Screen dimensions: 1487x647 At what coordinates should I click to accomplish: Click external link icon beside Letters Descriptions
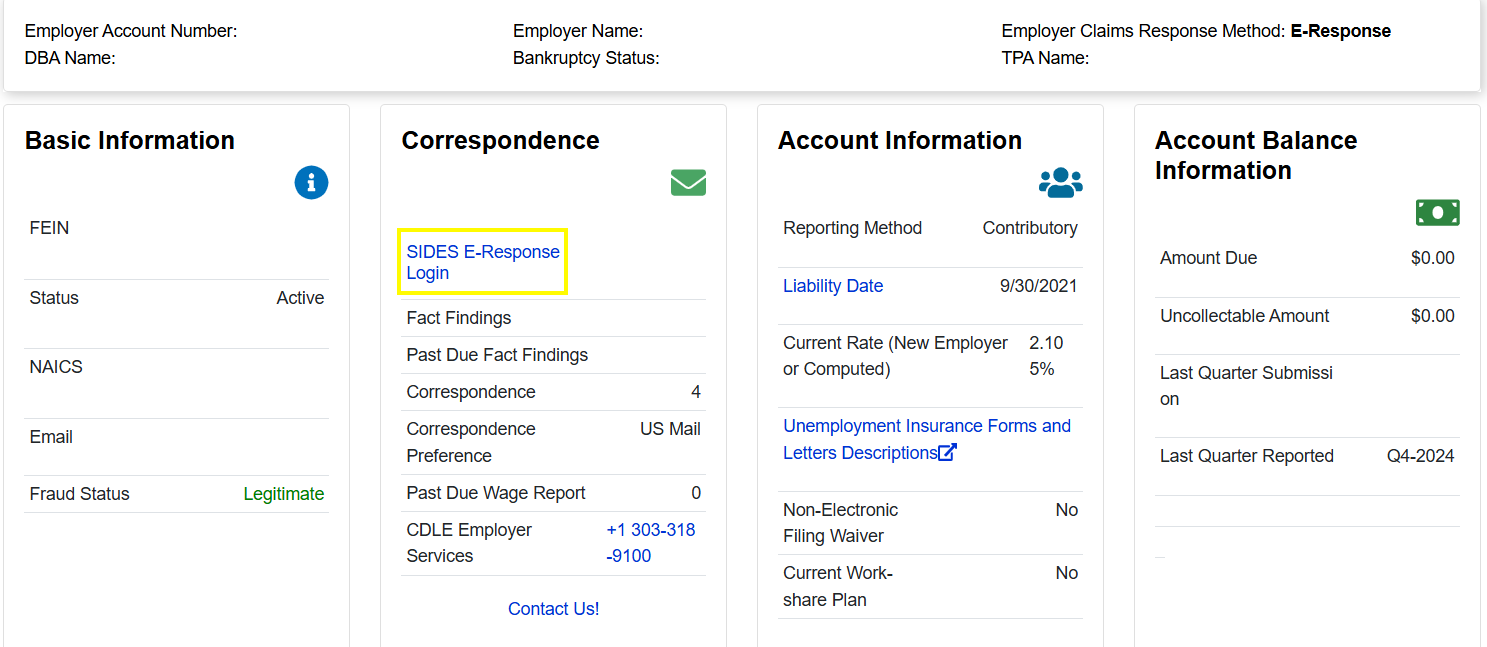(x=947, y=453)
